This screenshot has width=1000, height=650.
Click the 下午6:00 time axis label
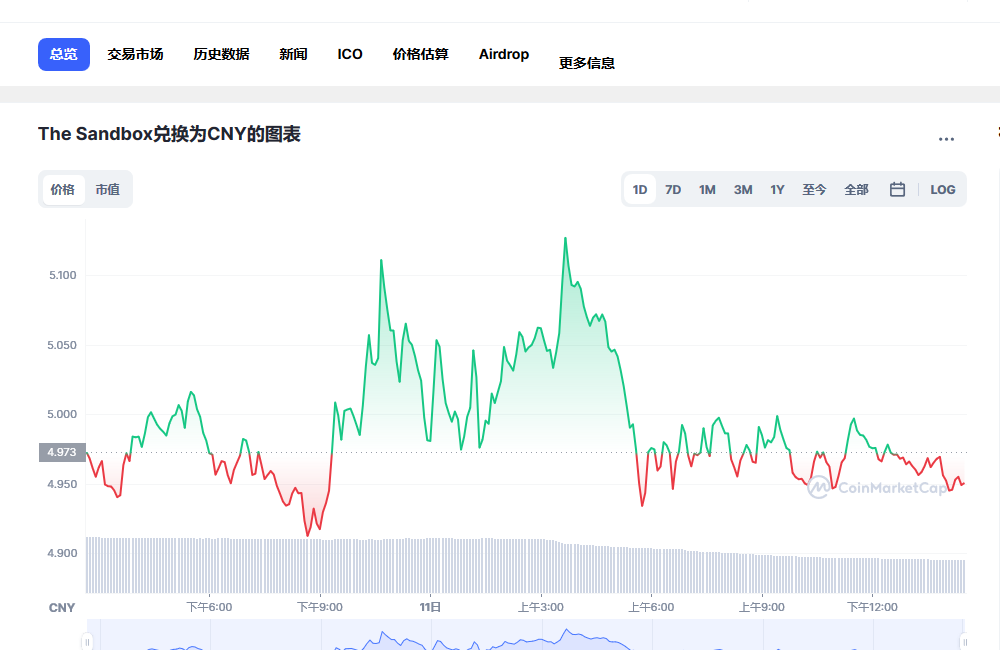click(209, 607)
